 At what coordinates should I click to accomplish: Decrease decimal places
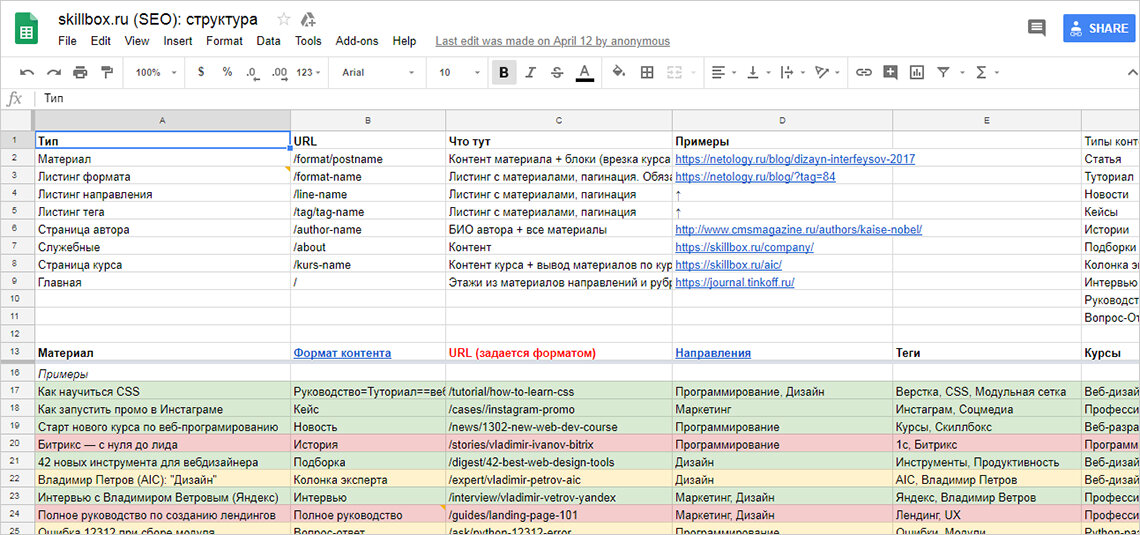pos(252,73)
